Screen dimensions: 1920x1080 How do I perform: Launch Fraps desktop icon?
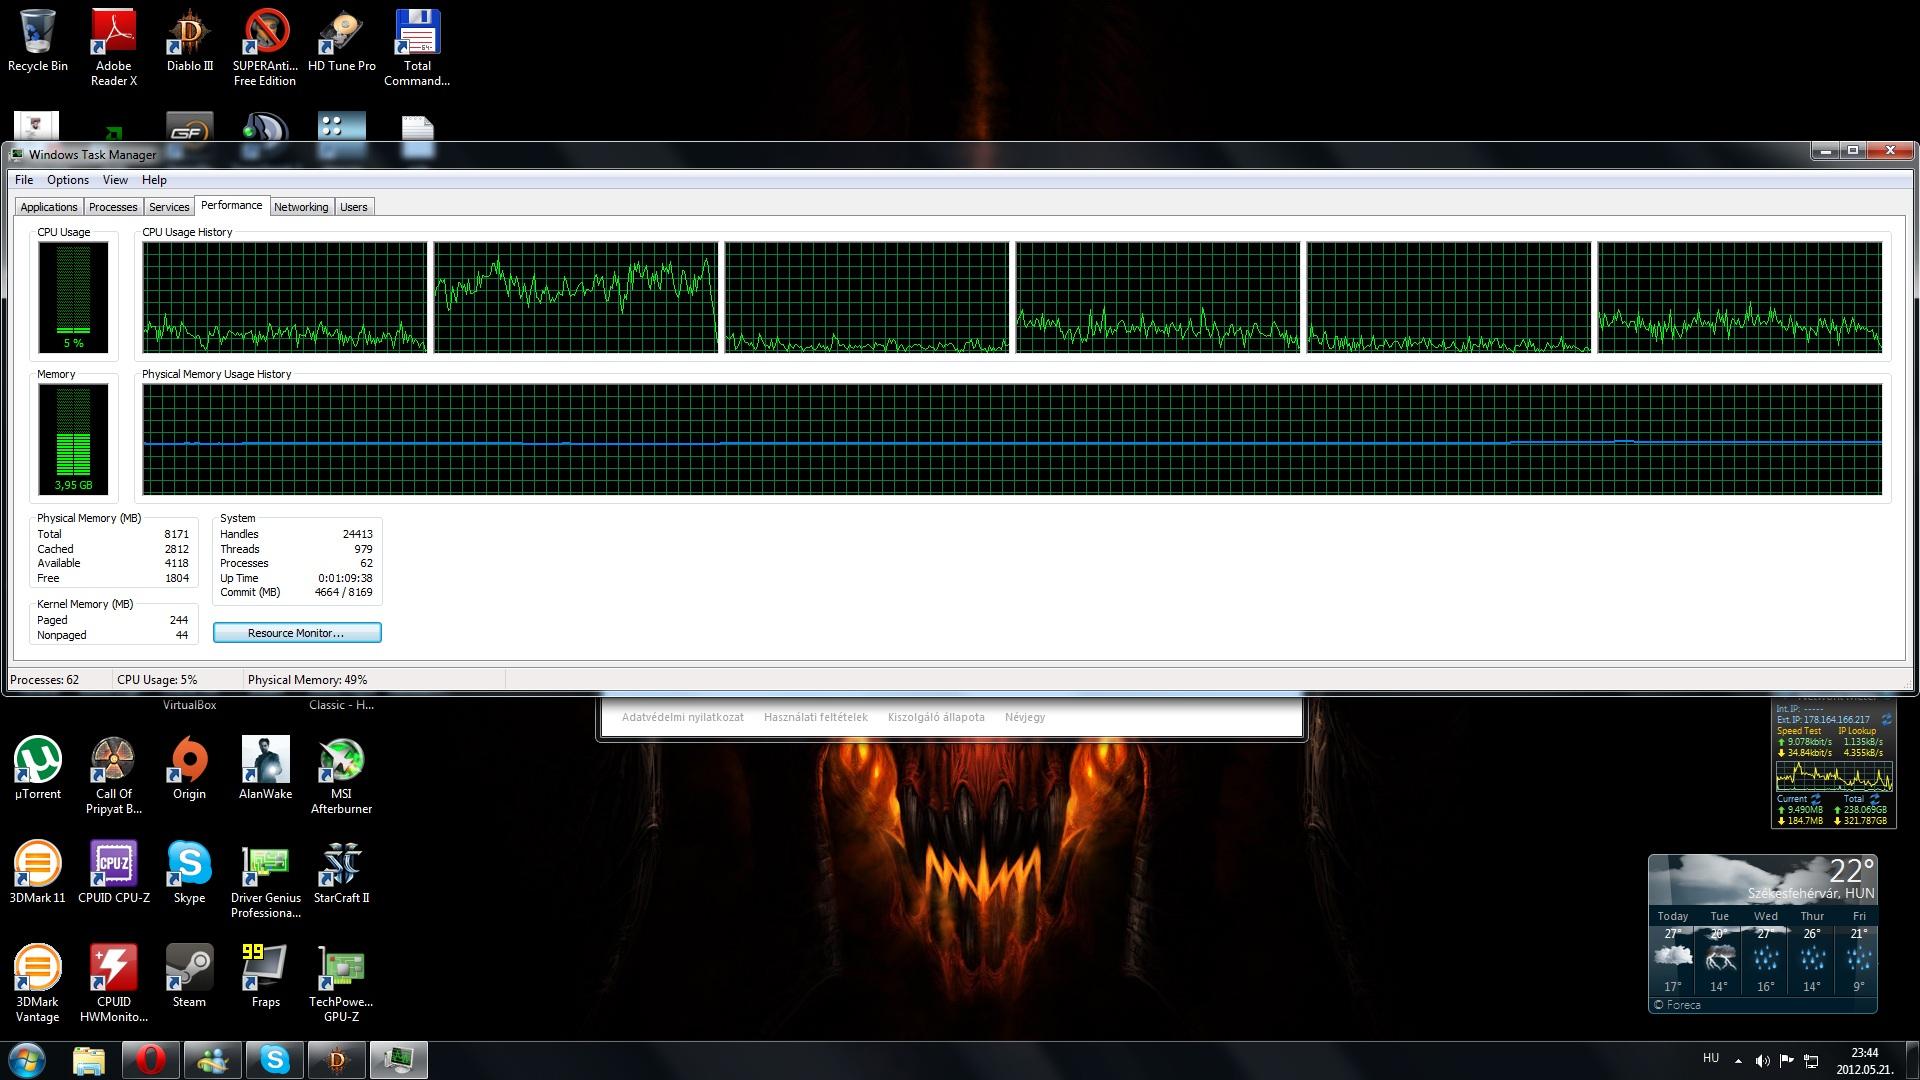pos(265,976)
